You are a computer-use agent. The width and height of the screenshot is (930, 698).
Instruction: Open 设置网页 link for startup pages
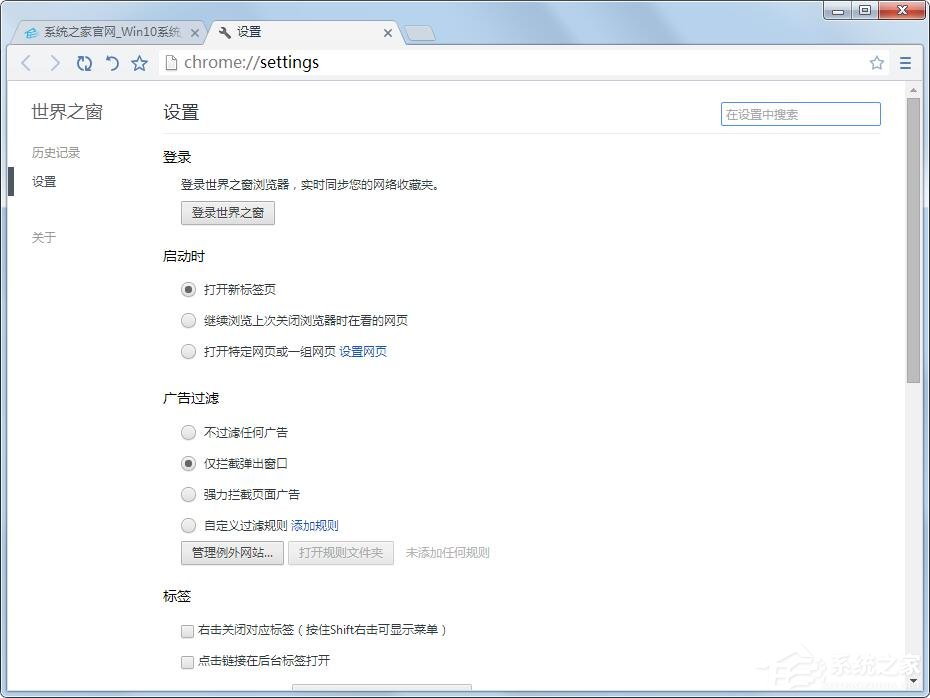[x=364, y=351]
